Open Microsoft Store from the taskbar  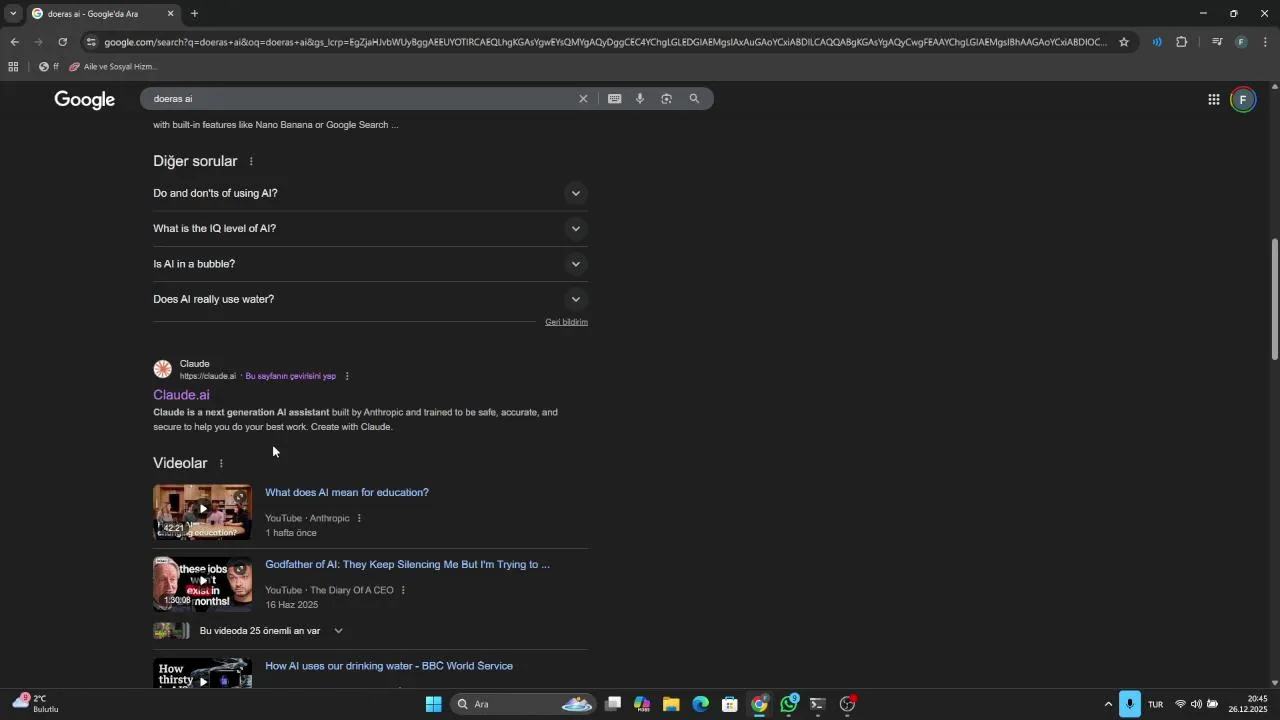[730, 704]
